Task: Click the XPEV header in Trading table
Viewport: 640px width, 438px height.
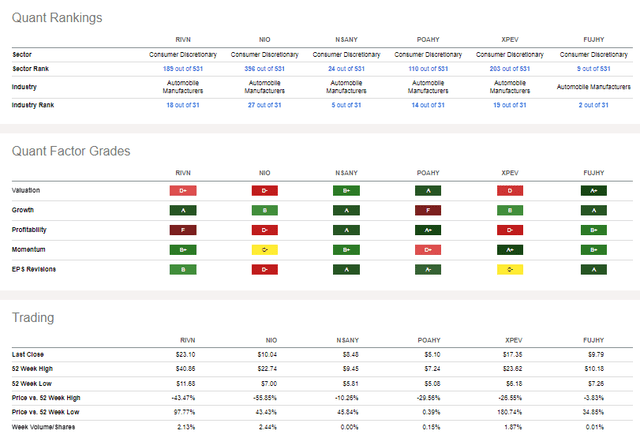Action: [x=513, y=340]
